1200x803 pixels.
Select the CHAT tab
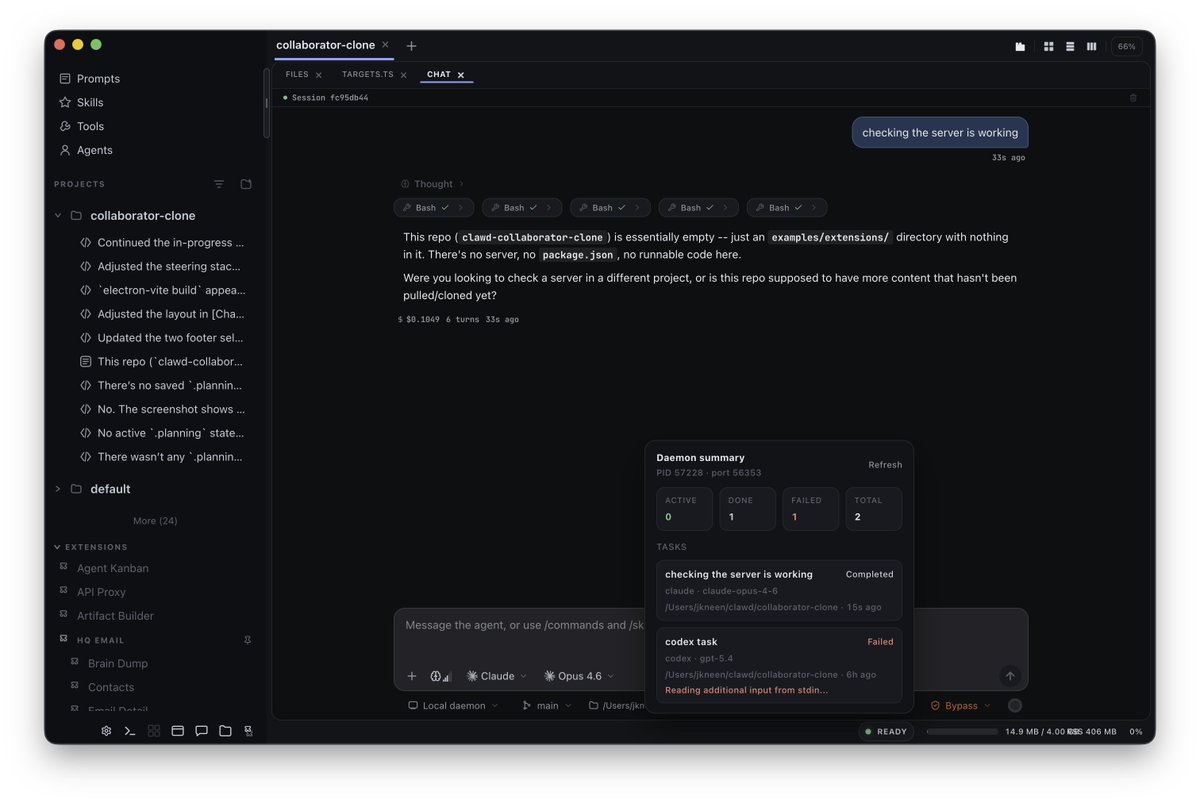click(x=439, y=74)
